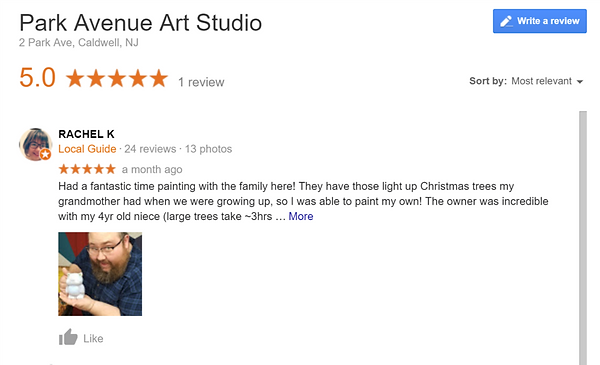The width and height of the screenshot is (600, 365).
Task: Click the orange Local Guide badge on avatar
Action: coord(46,154)
